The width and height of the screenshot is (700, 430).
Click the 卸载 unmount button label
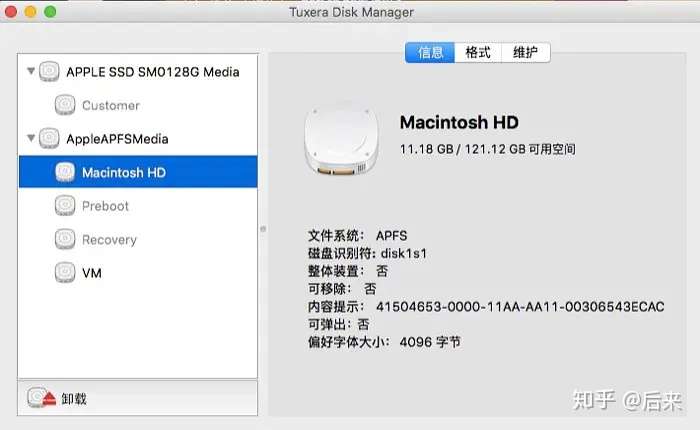pyautogui.click(x=74, y=399)
